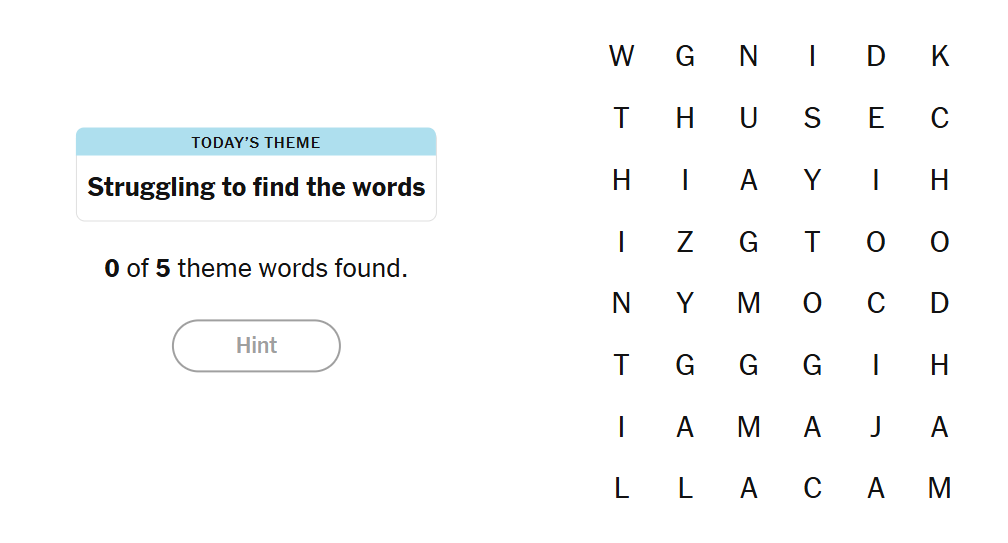
Task: Select the N between G and I
Action: (x=748, y=56)
